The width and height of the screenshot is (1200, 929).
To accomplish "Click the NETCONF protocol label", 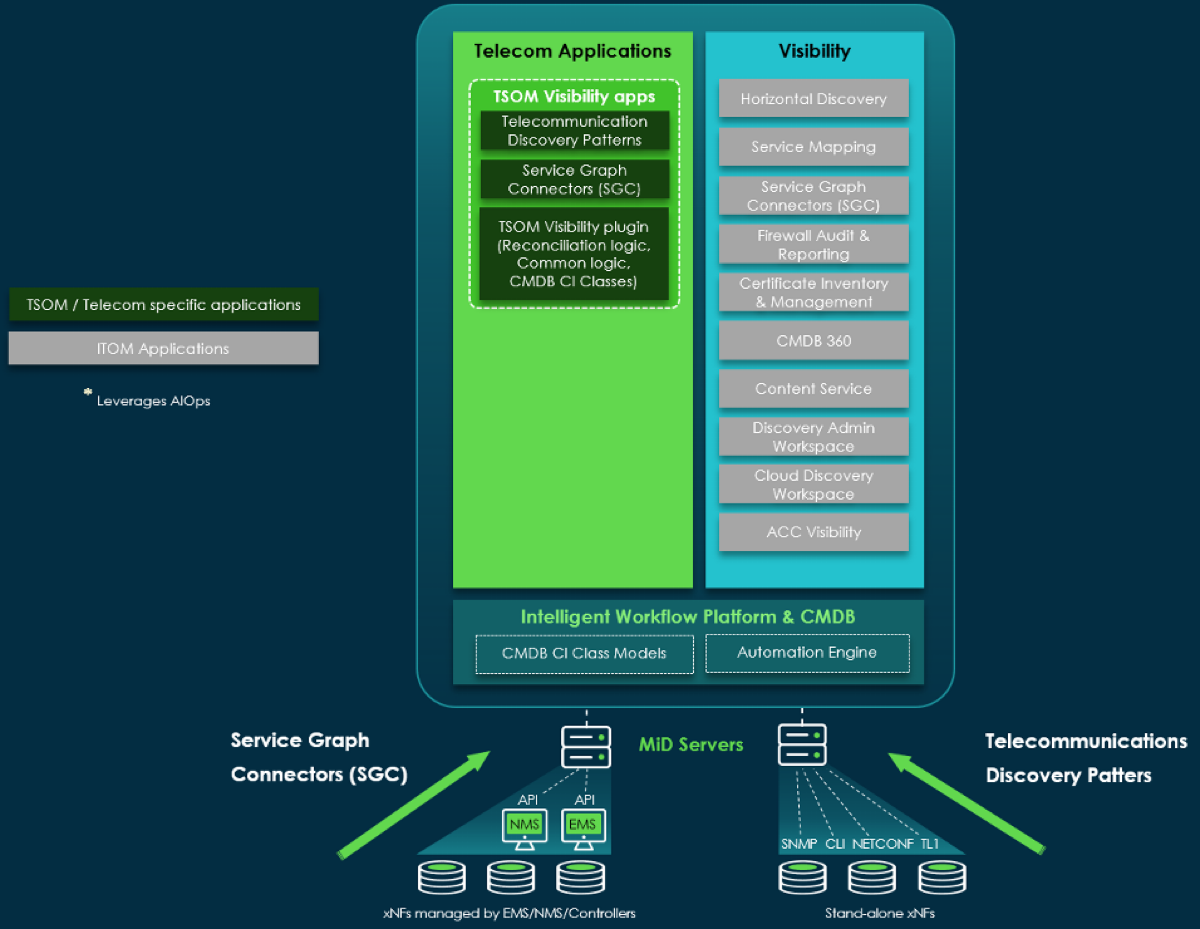I will pos(883,844).
